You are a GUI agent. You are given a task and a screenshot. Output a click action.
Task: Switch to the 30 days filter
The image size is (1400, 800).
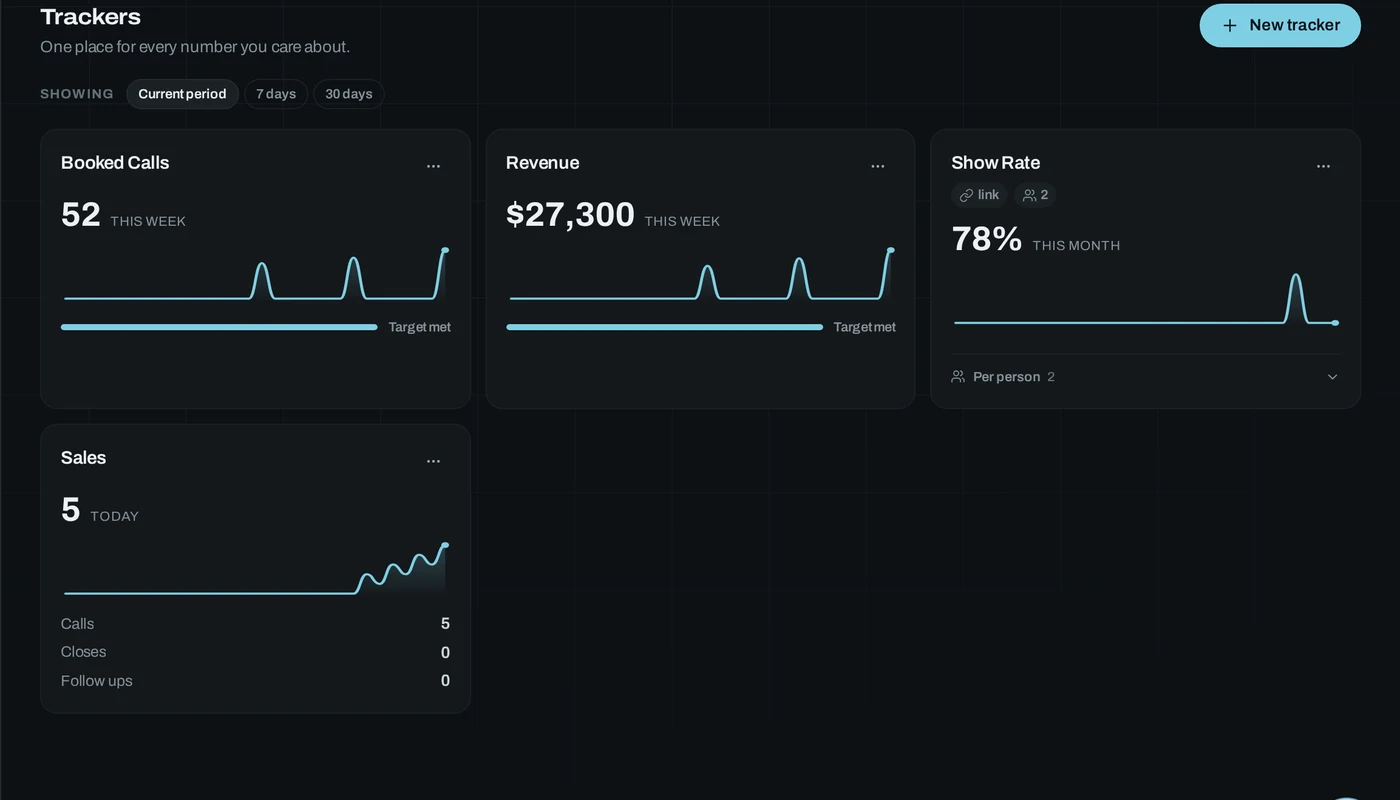pyautogui.click(x=349, y=94)
